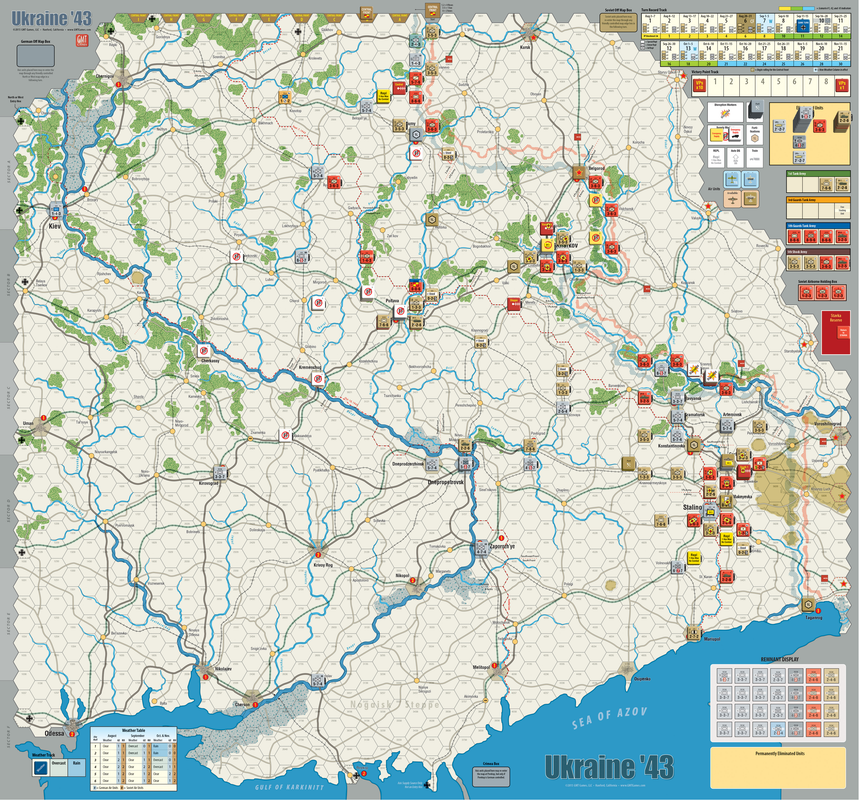Select the German counter at Kirovograd
The height and width of the screenshot is (800, 859).
[x=220, y=473]
